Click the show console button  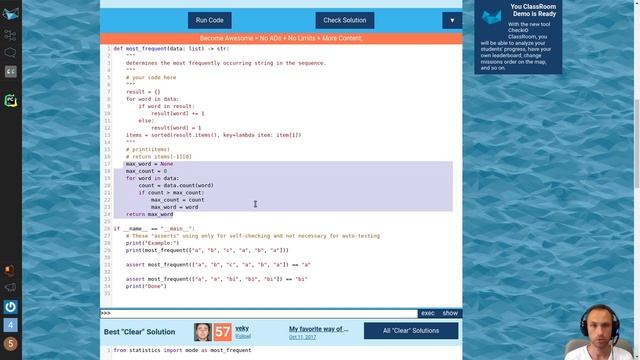point(450,313)
